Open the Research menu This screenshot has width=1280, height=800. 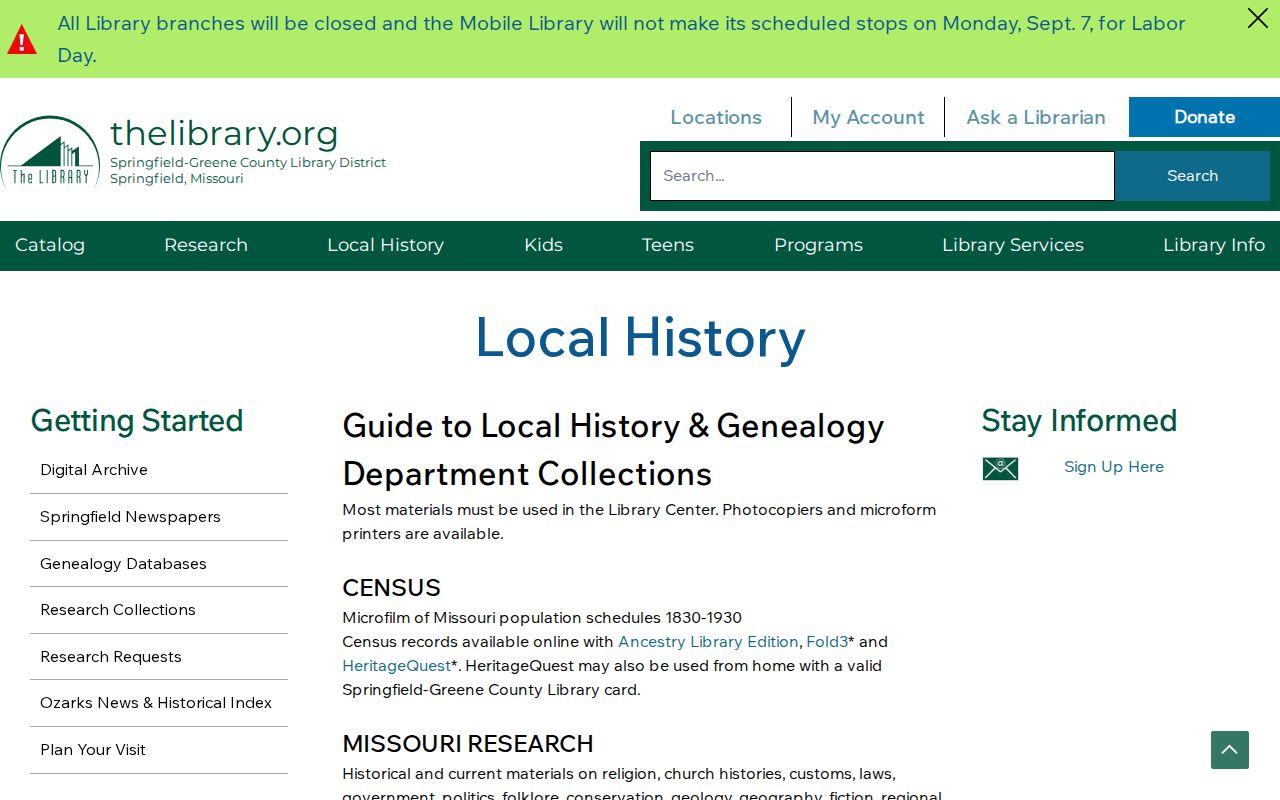pos(206,245)
